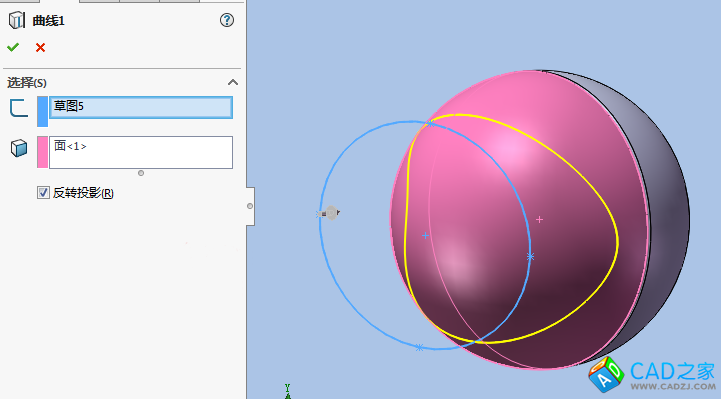Click the pink swatch beside 面<1>
The height and width of the screenshot is (399, 721).
pos(42,152)
